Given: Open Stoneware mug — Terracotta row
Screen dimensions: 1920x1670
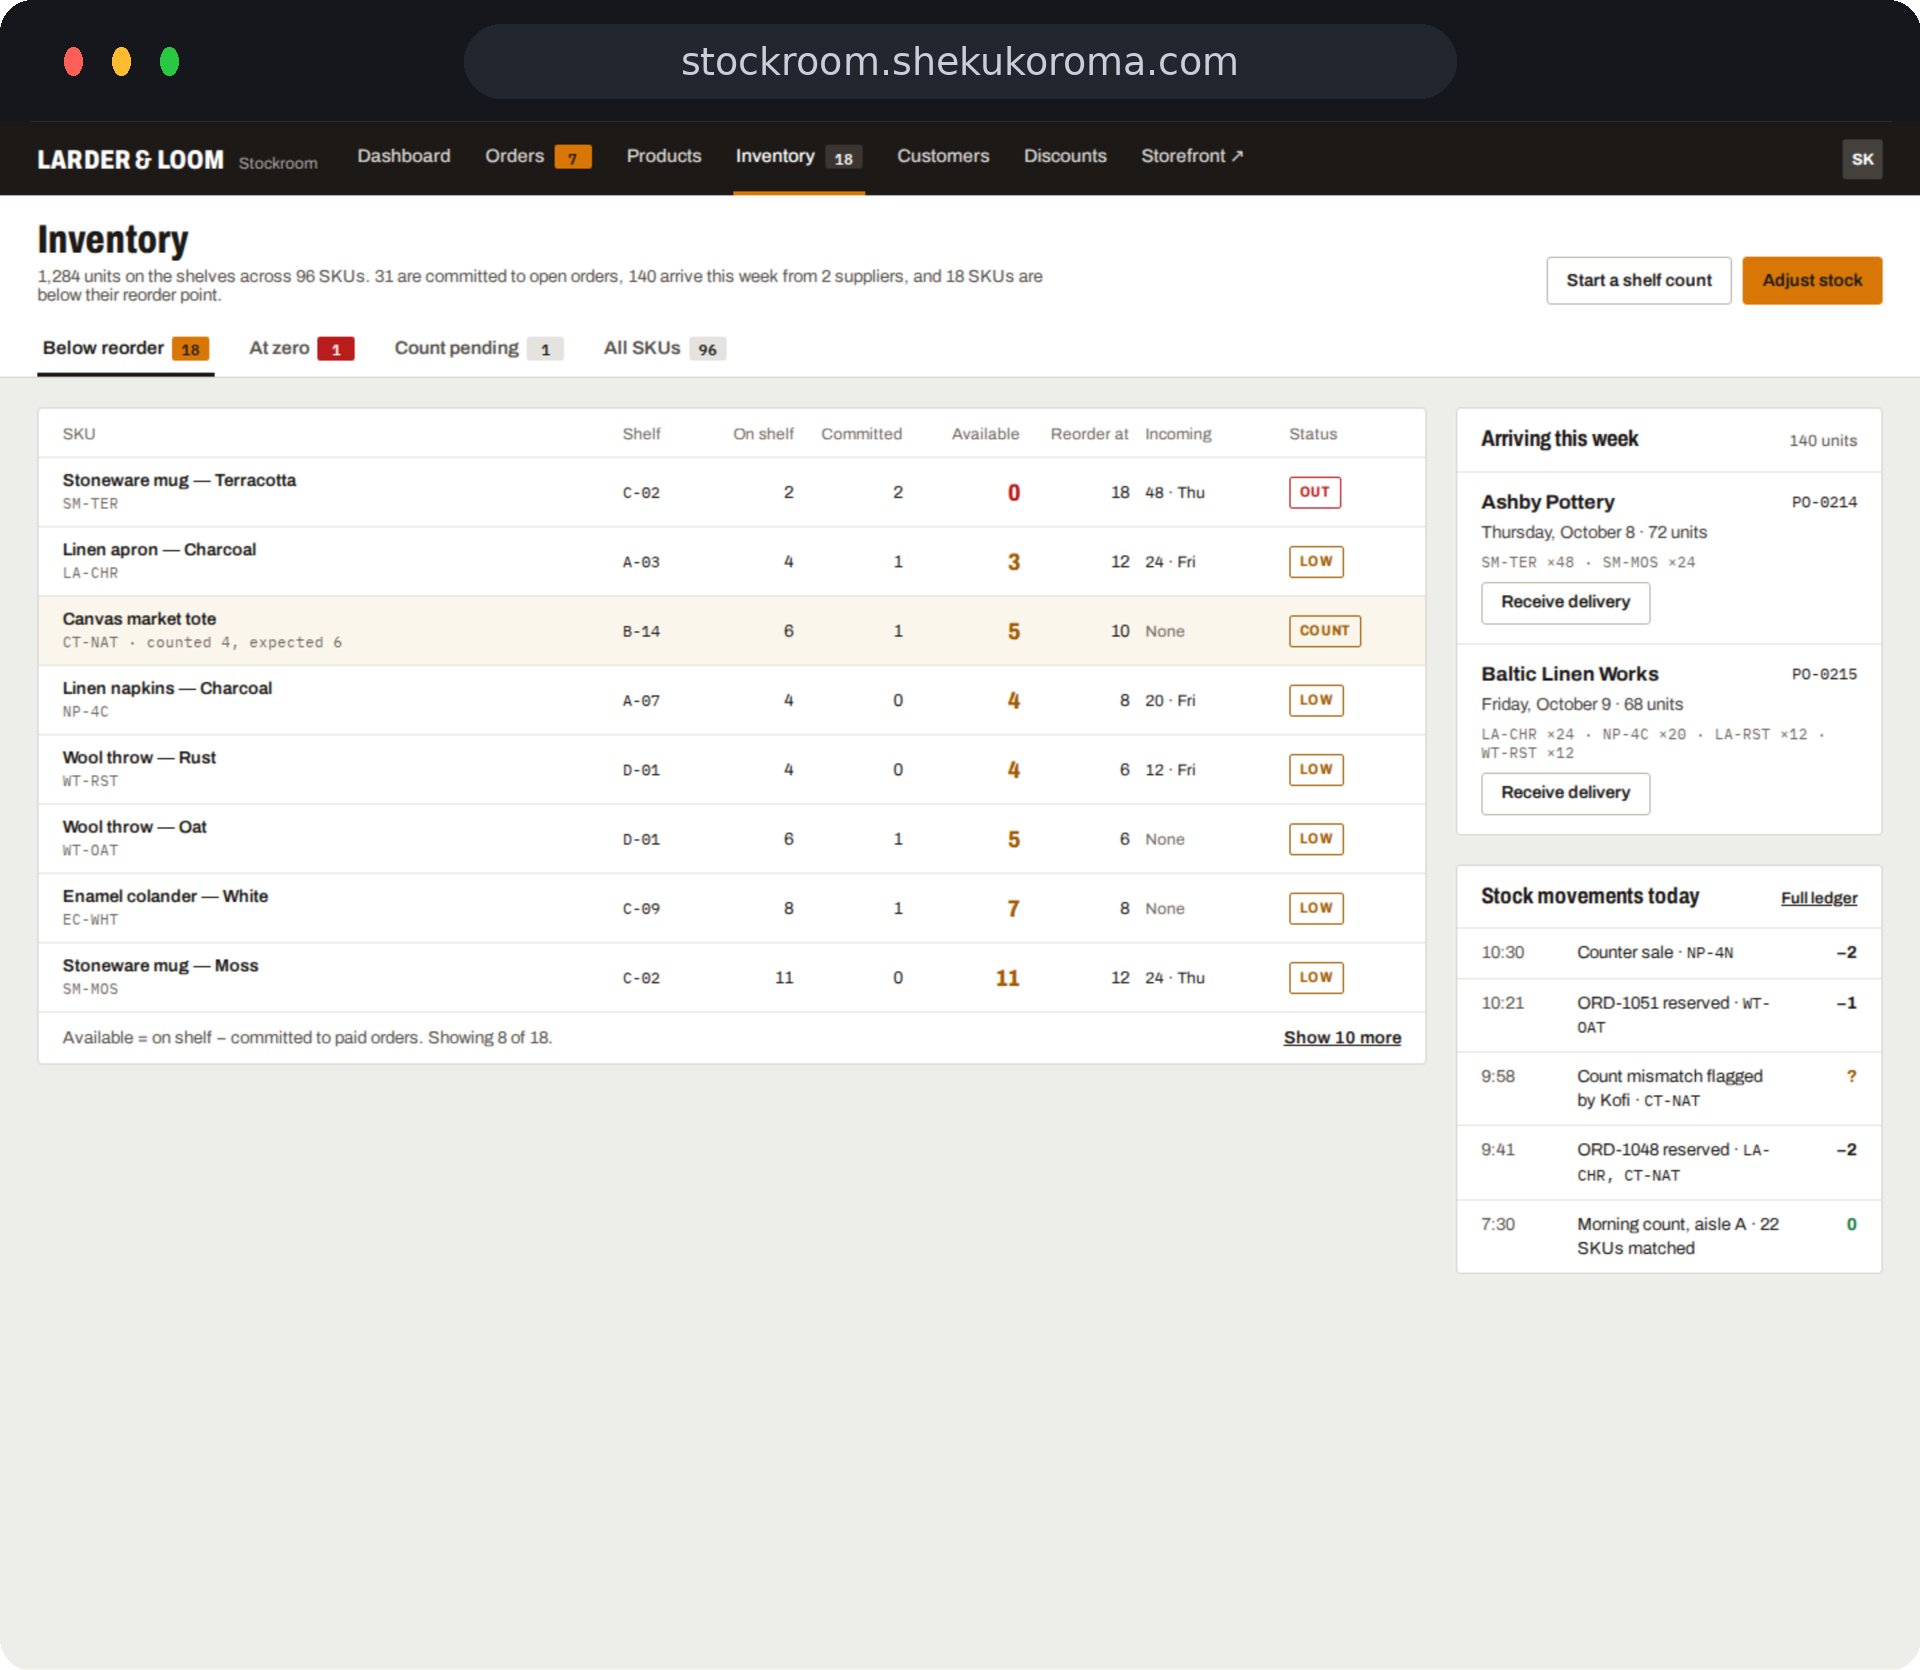Looking at the screenshot, I should pos(731,492).
